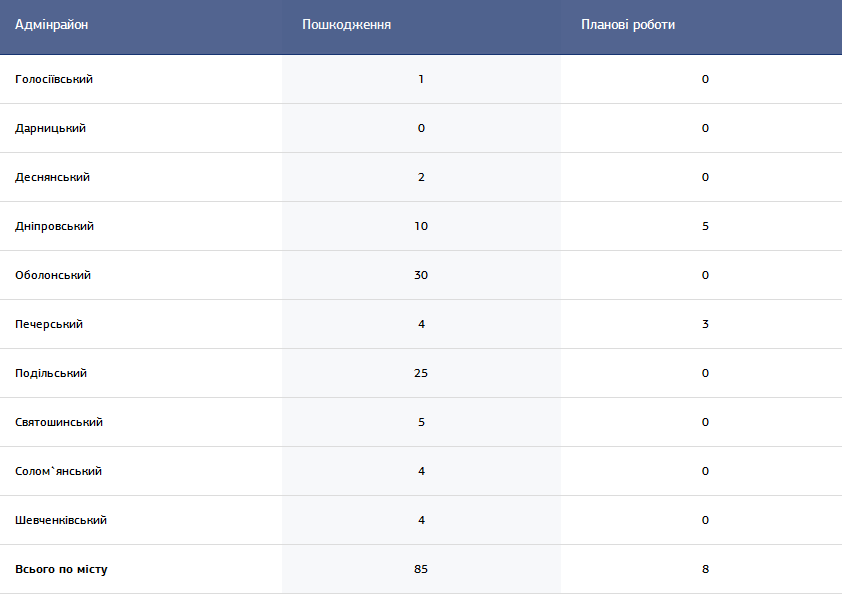Click the Адмінрайон column header

coord(52,25)
